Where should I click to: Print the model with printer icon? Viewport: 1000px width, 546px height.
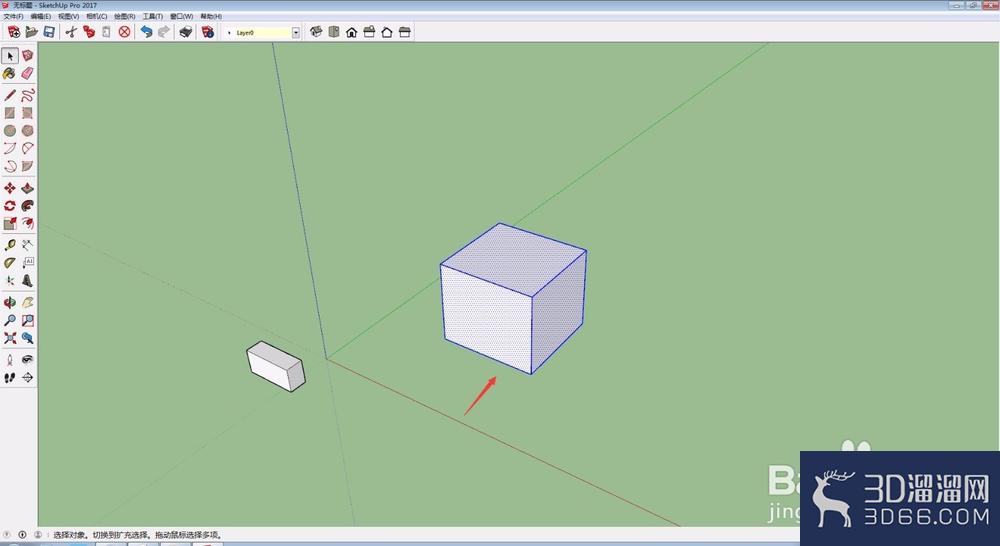point(186,32)
